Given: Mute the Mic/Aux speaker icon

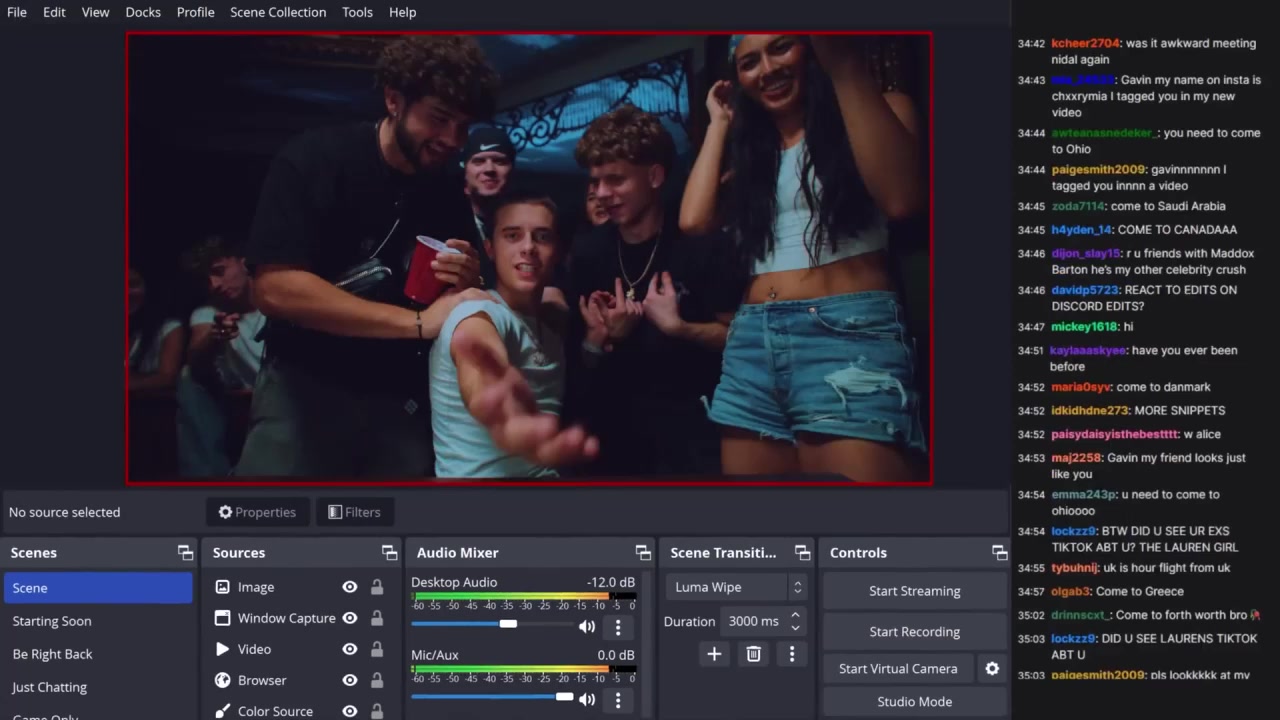Looking at the screenshot, I should click(587, 700).
